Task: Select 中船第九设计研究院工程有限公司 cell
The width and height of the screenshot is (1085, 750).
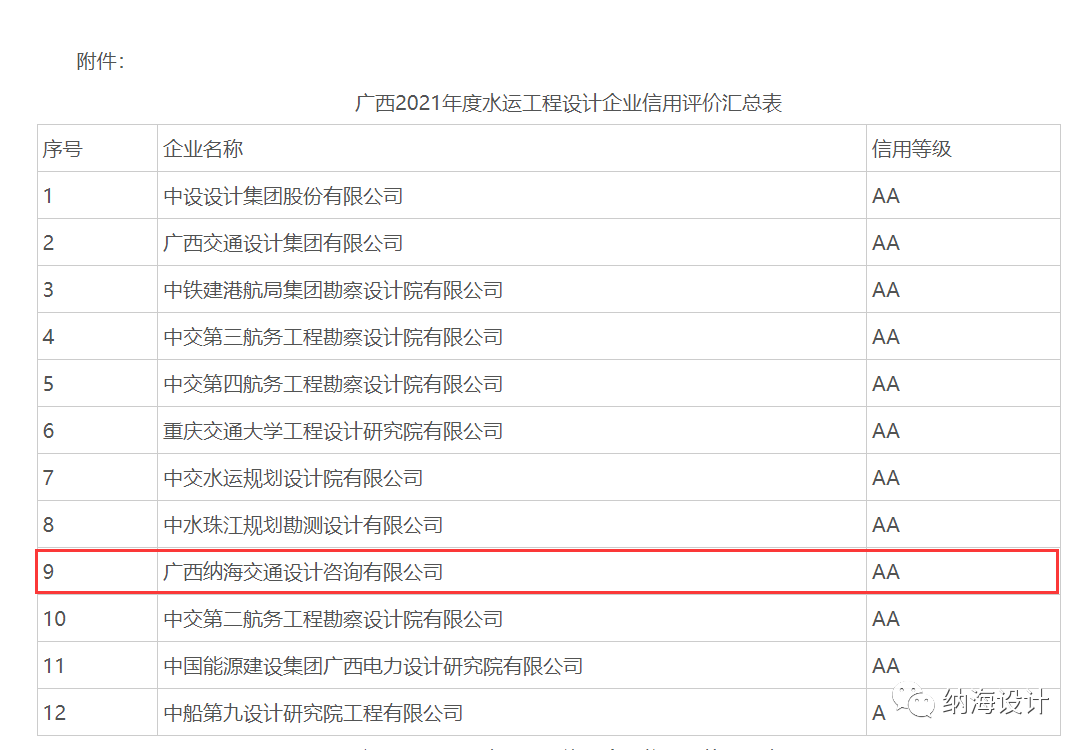Action: 313,713
